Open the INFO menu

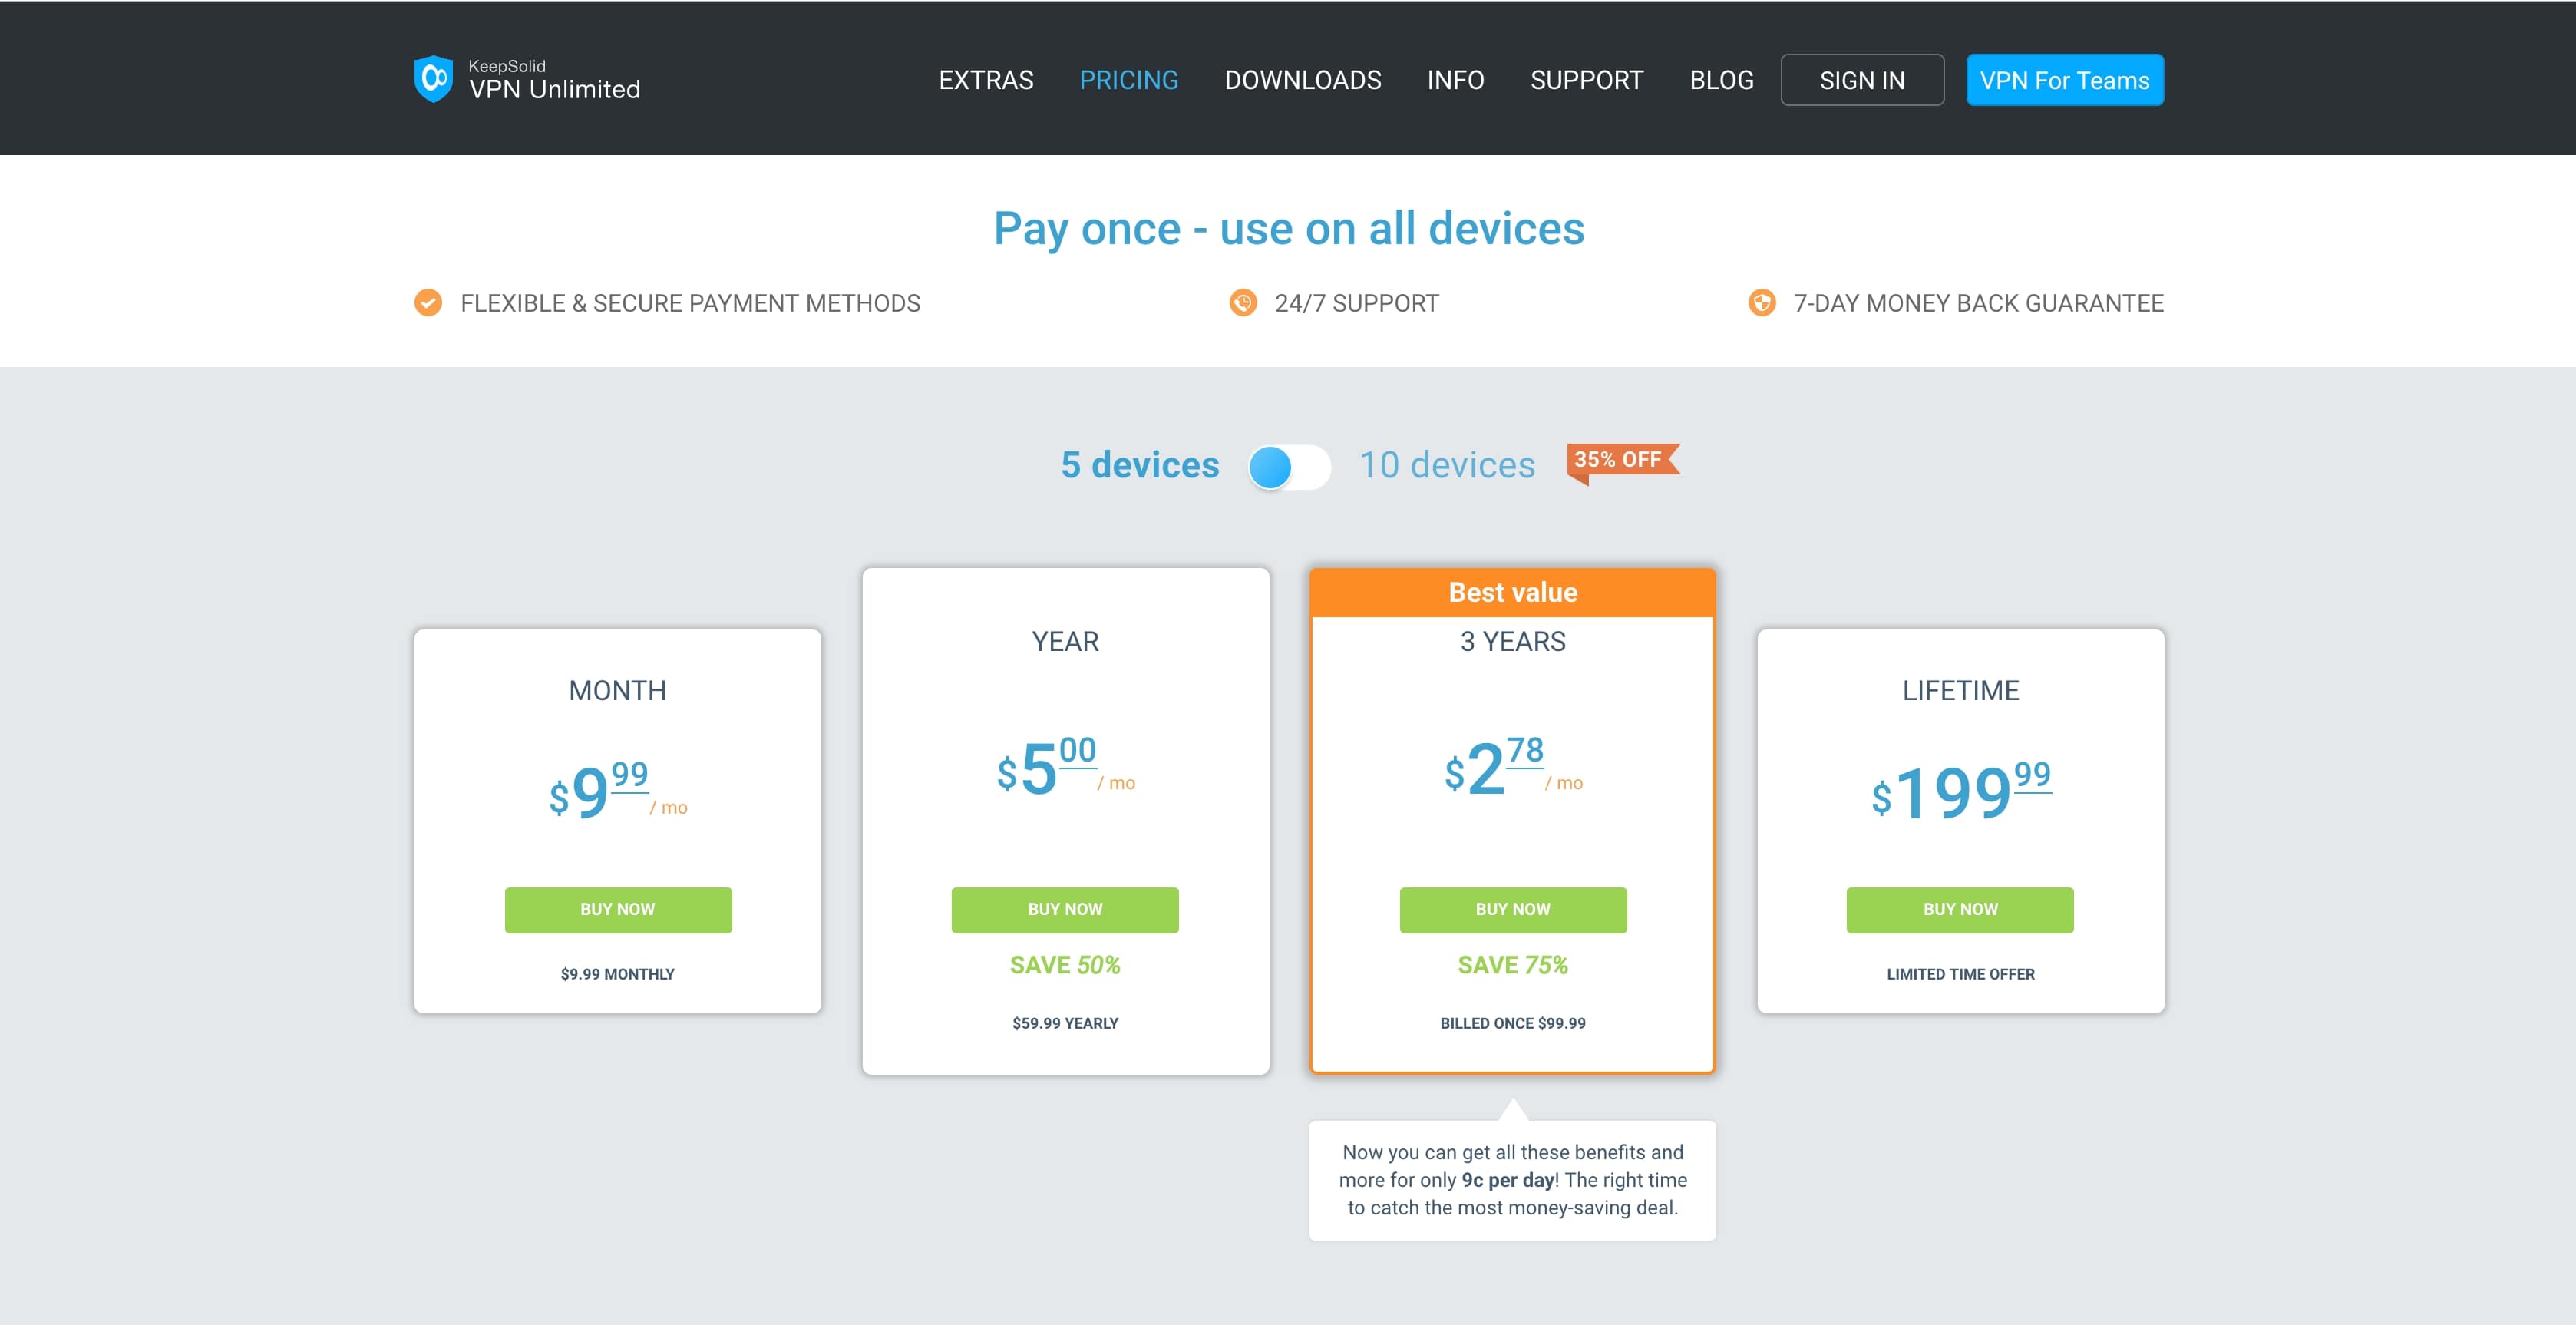click(x=1455, y=80)
